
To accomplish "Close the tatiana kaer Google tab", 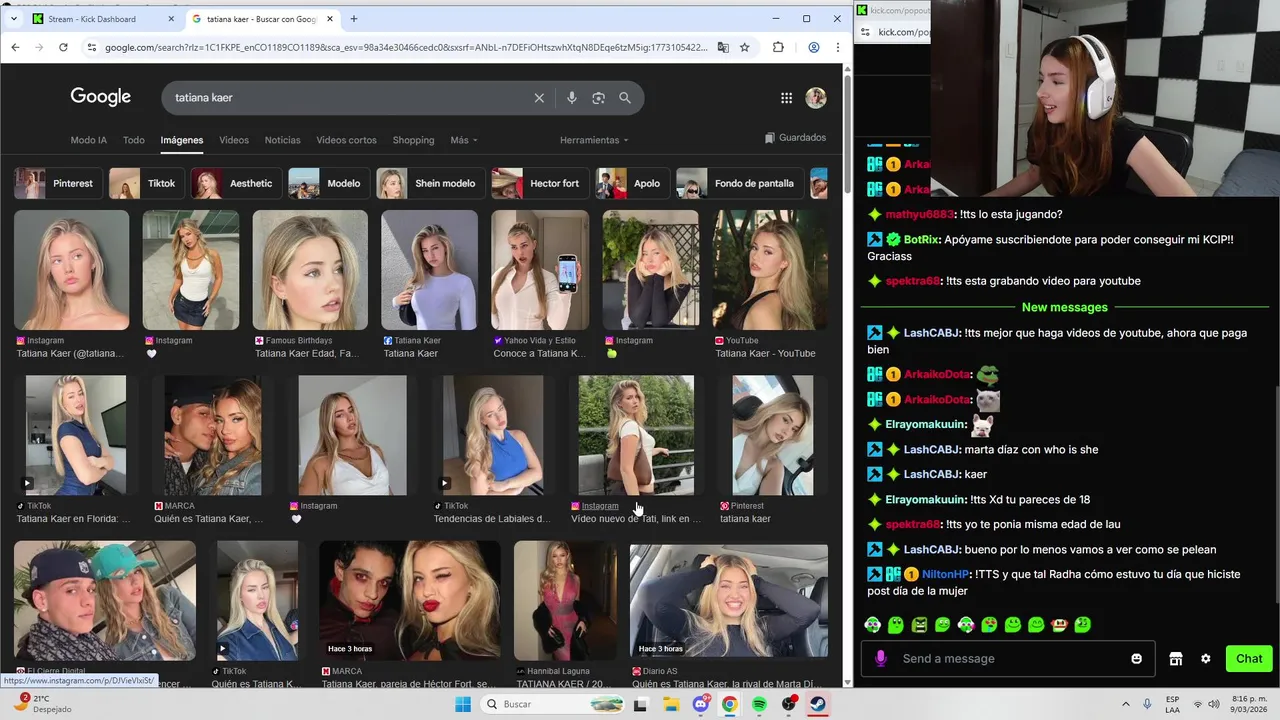I will coord(330,19).
